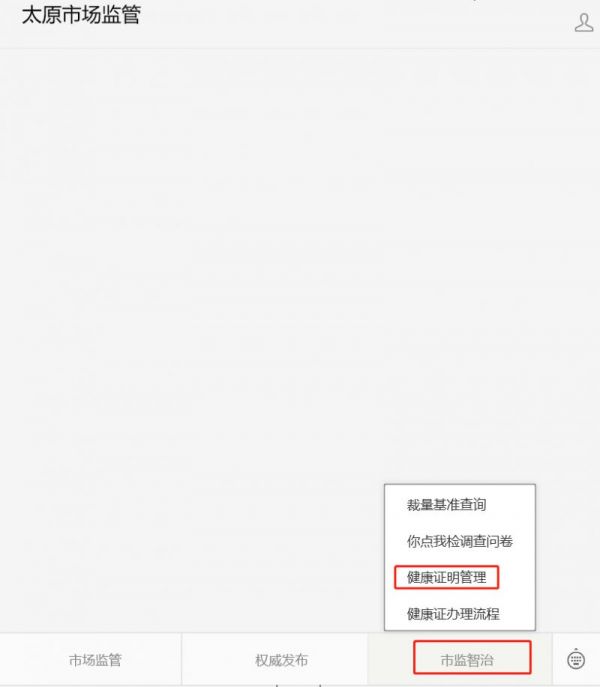The height and width of the screenshot is (687, 600).
Task: Select 健康证明管理 from popup menu
Action: click(446, 577)
